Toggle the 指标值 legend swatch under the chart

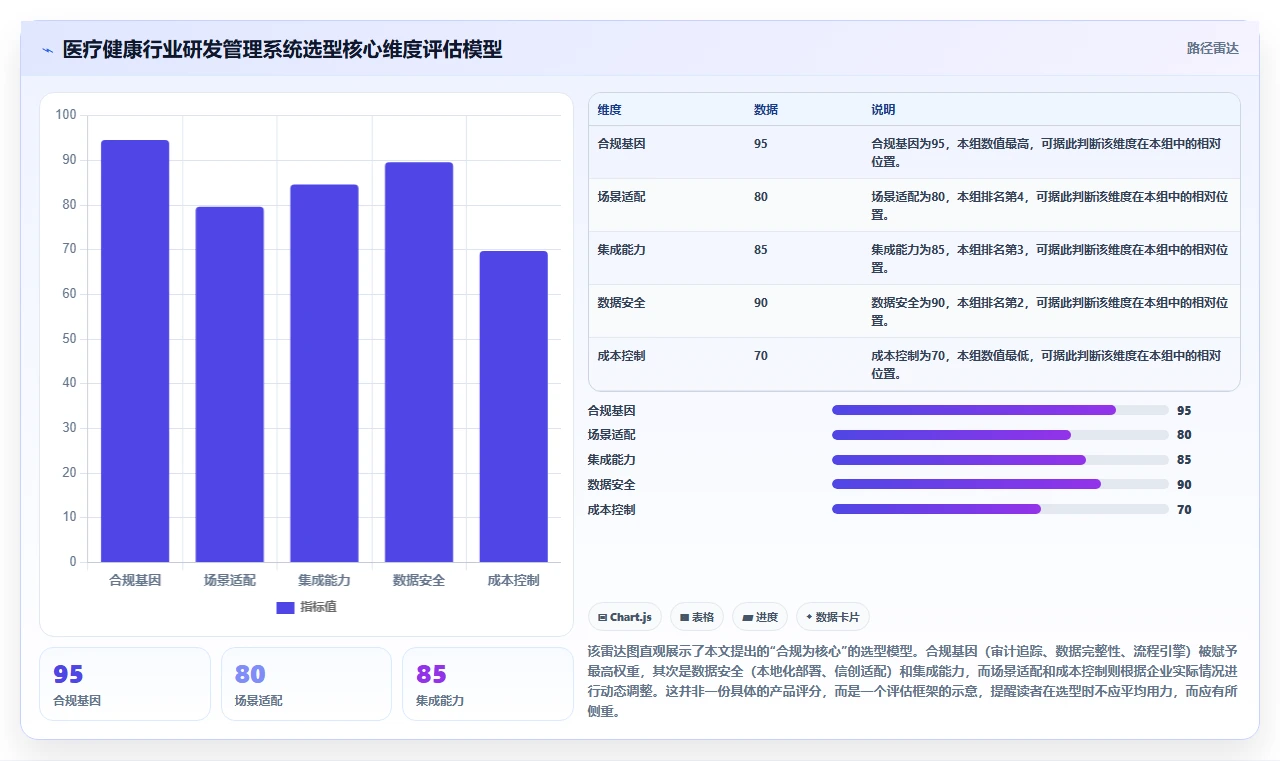(x=285, y=607)
